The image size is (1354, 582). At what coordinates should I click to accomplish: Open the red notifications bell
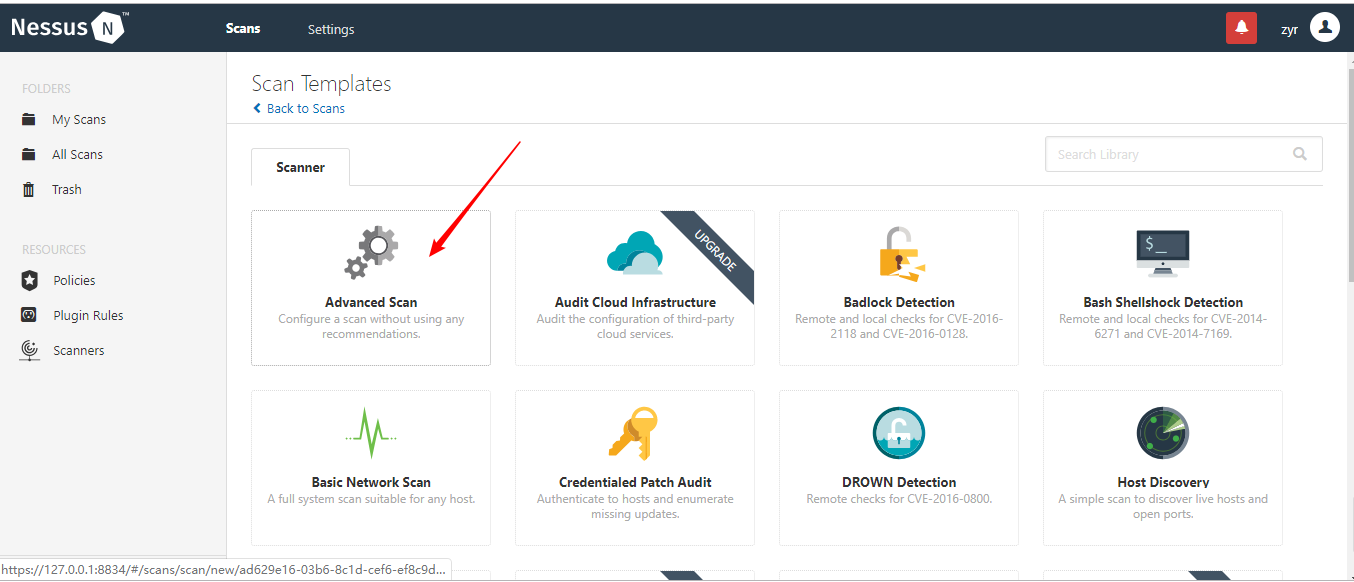click(x=1241, y=28)
